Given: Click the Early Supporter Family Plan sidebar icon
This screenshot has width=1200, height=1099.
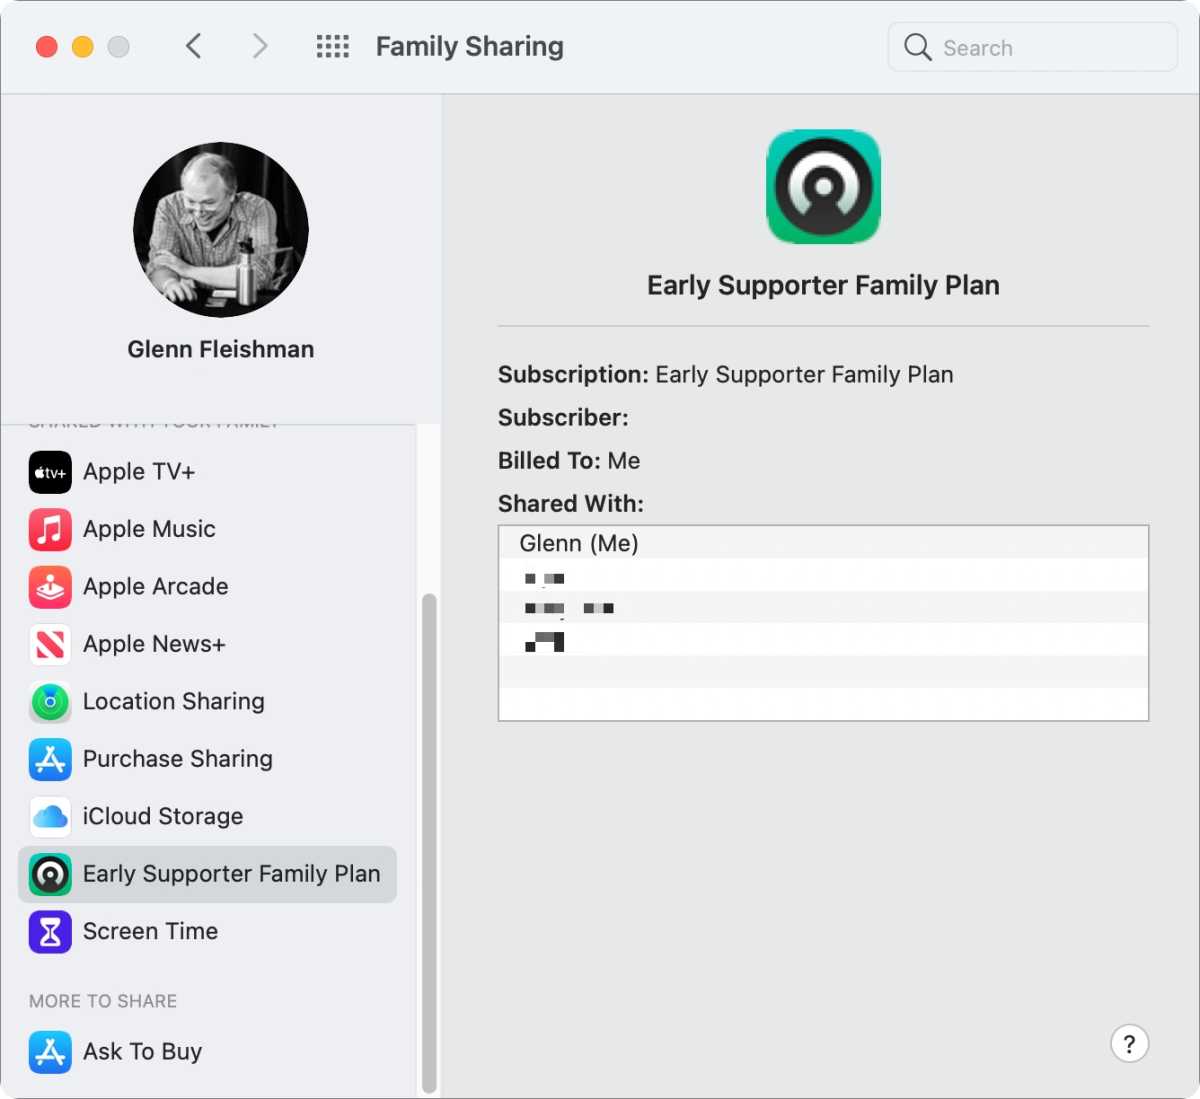Looking at the screenshot, I should 50,875.
